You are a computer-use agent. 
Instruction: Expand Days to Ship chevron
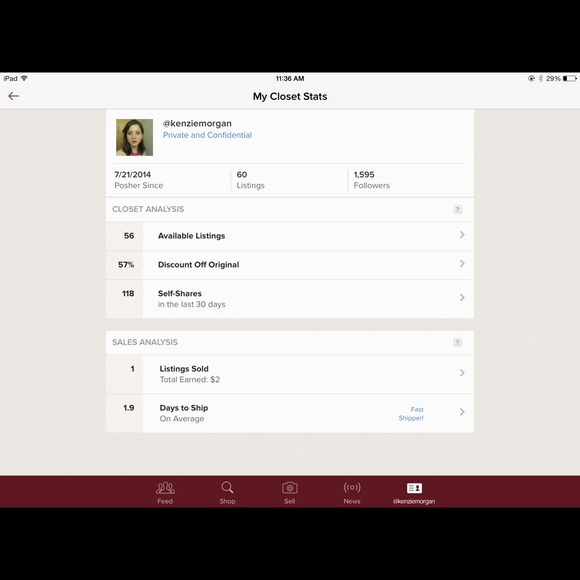462,412
